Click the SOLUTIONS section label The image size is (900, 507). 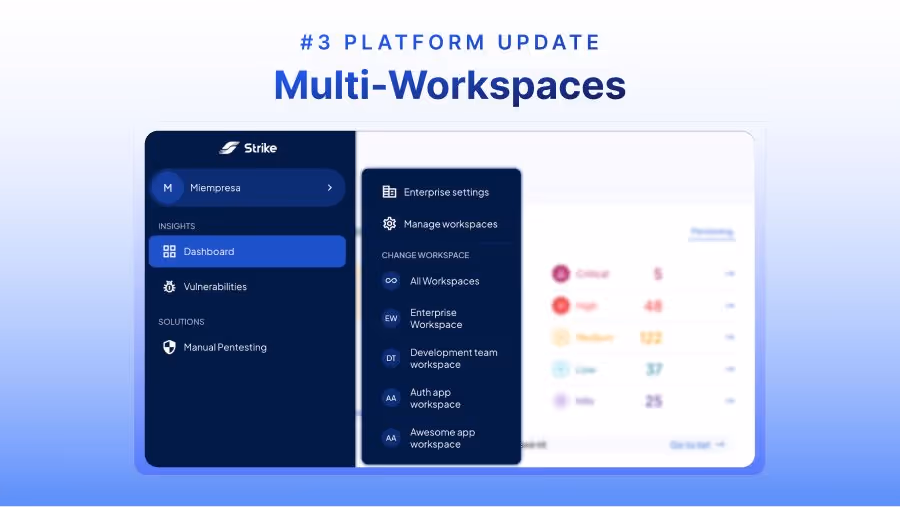(181, 322)
